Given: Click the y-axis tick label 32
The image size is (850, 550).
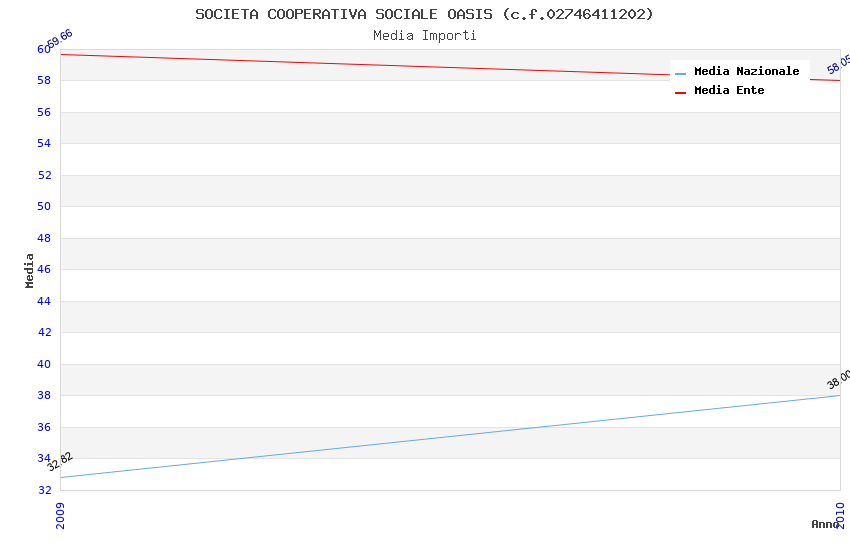Looking at the screenshot, I should [x=44, y=490].
